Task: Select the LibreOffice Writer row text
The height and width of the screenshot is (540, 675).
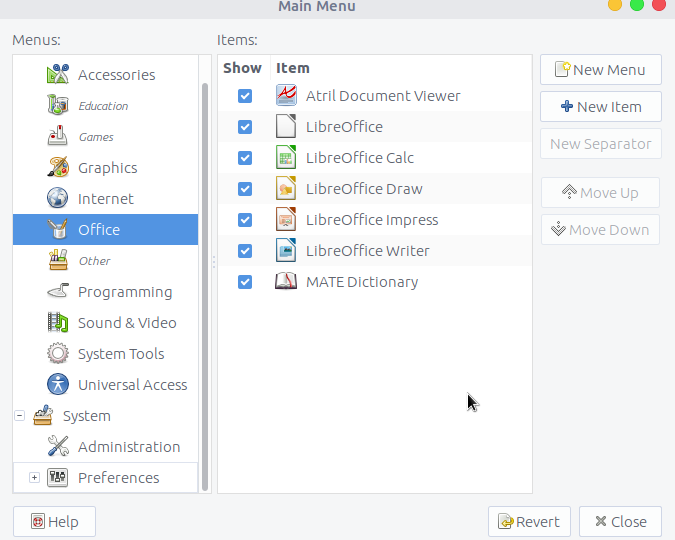Action: click(368, 251)
